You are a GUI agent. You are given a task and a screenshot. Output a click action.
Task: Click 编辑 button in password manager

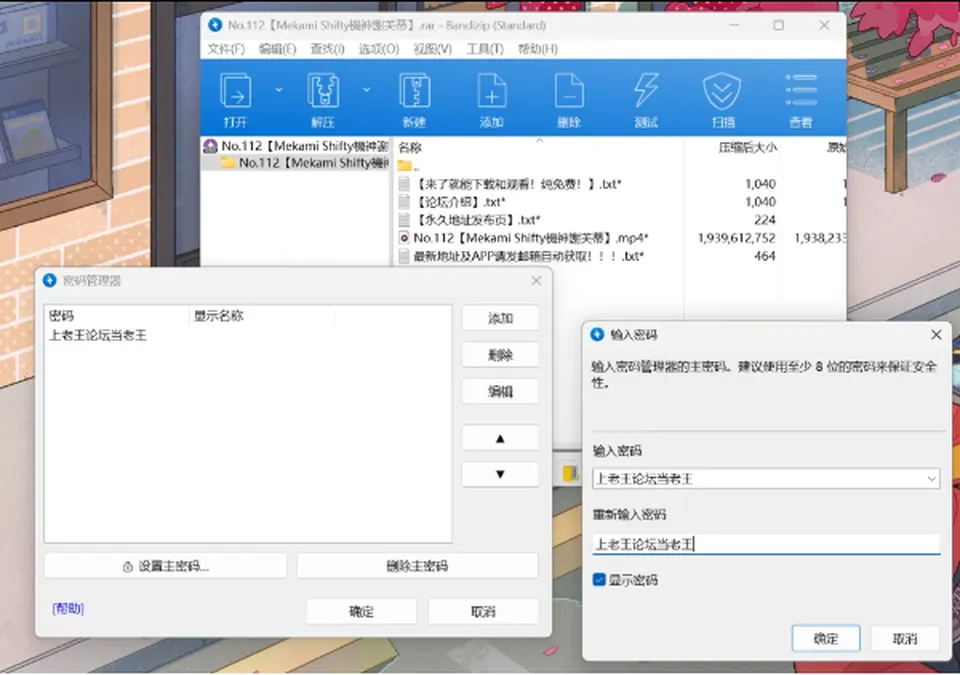[500, 391]
